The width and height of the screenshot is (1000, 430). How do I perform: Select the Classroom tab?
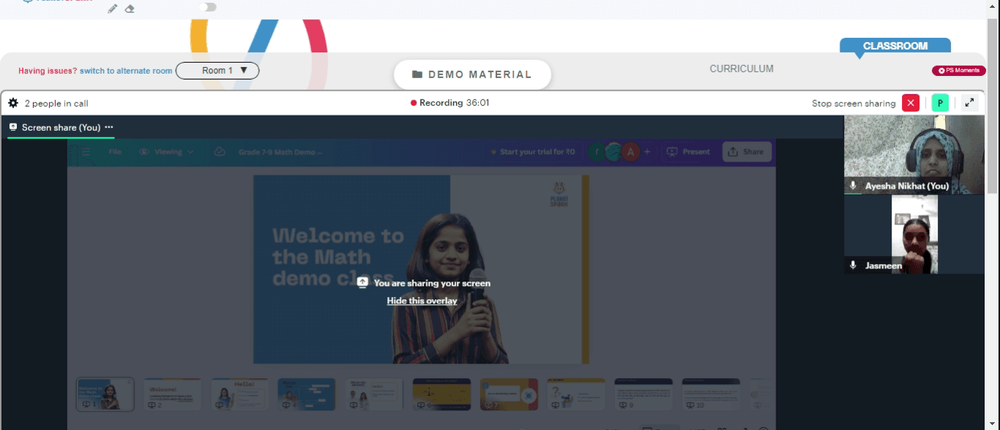895,46
